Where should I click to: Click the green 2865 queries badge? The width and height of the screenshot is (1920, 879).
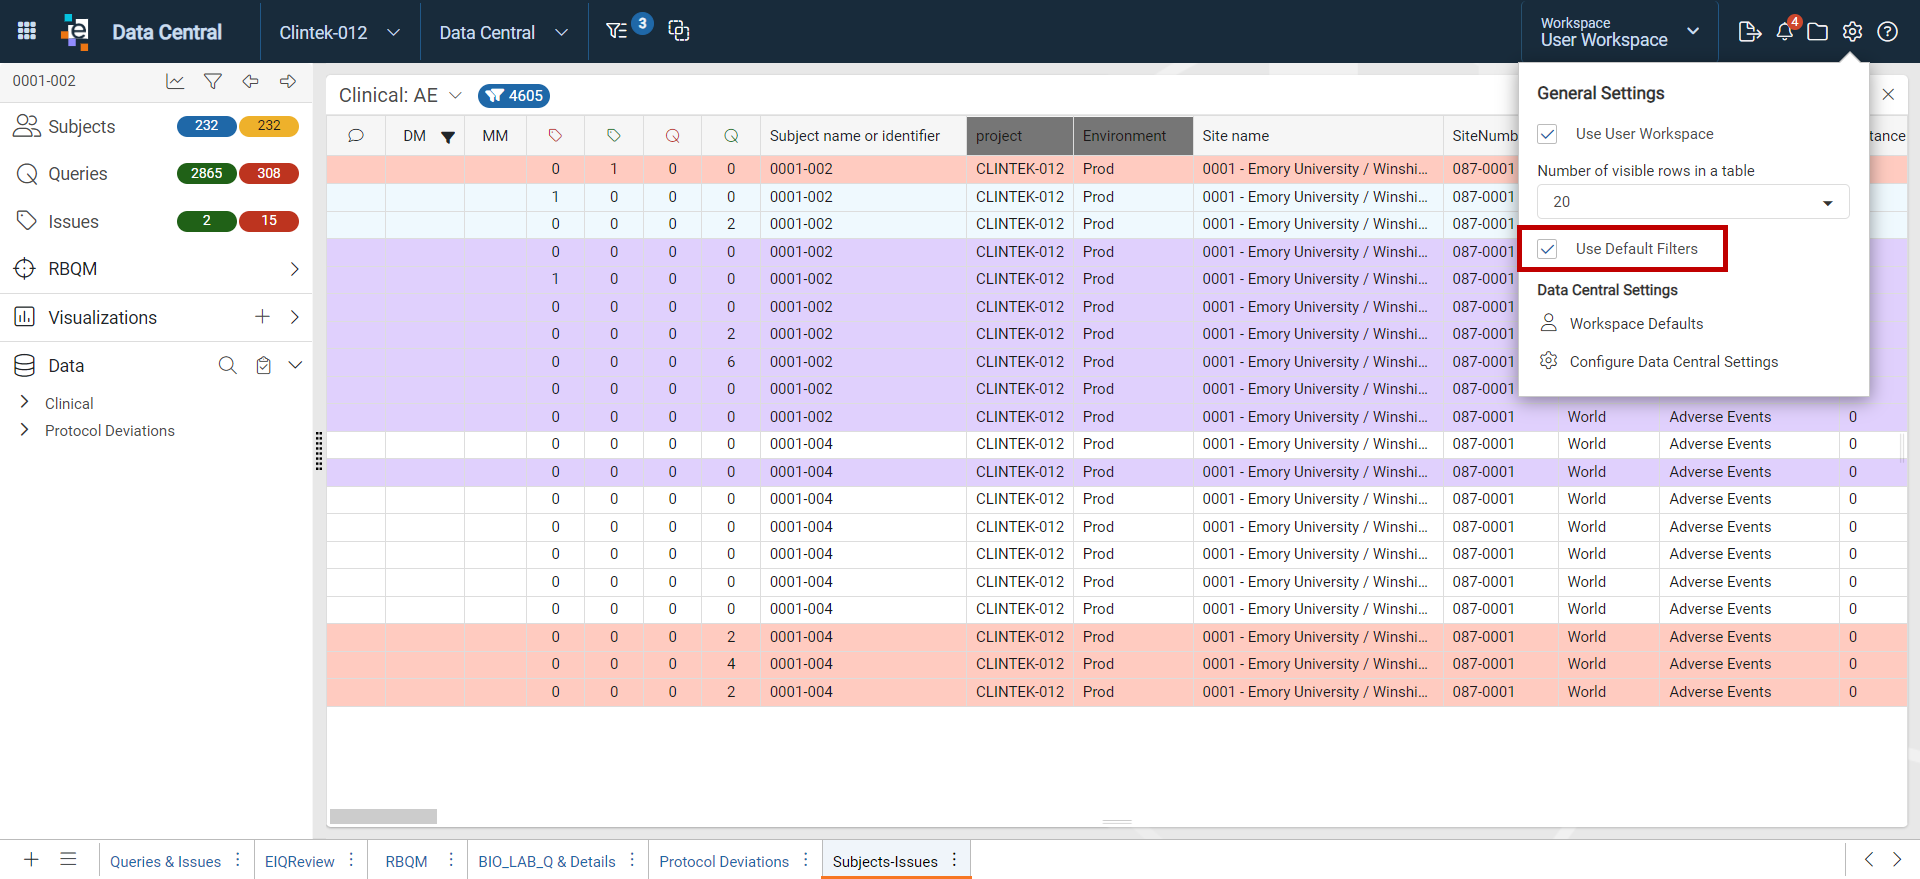point(206,173)
